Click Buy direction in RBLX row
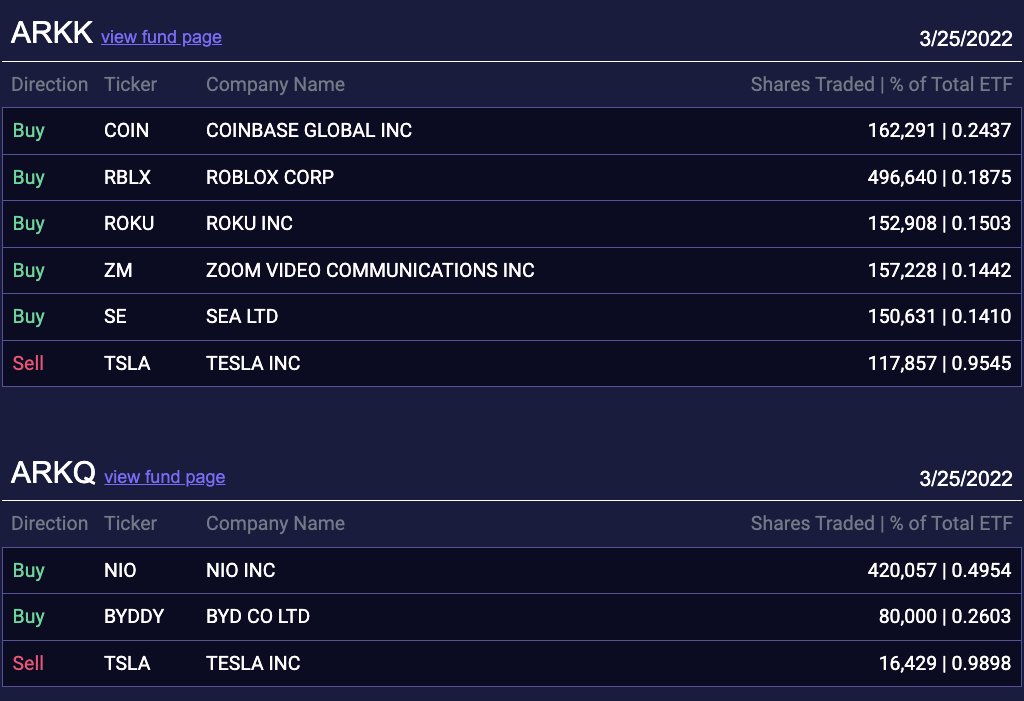Viewport: 1024px width, 701px height. click(29, 178)
